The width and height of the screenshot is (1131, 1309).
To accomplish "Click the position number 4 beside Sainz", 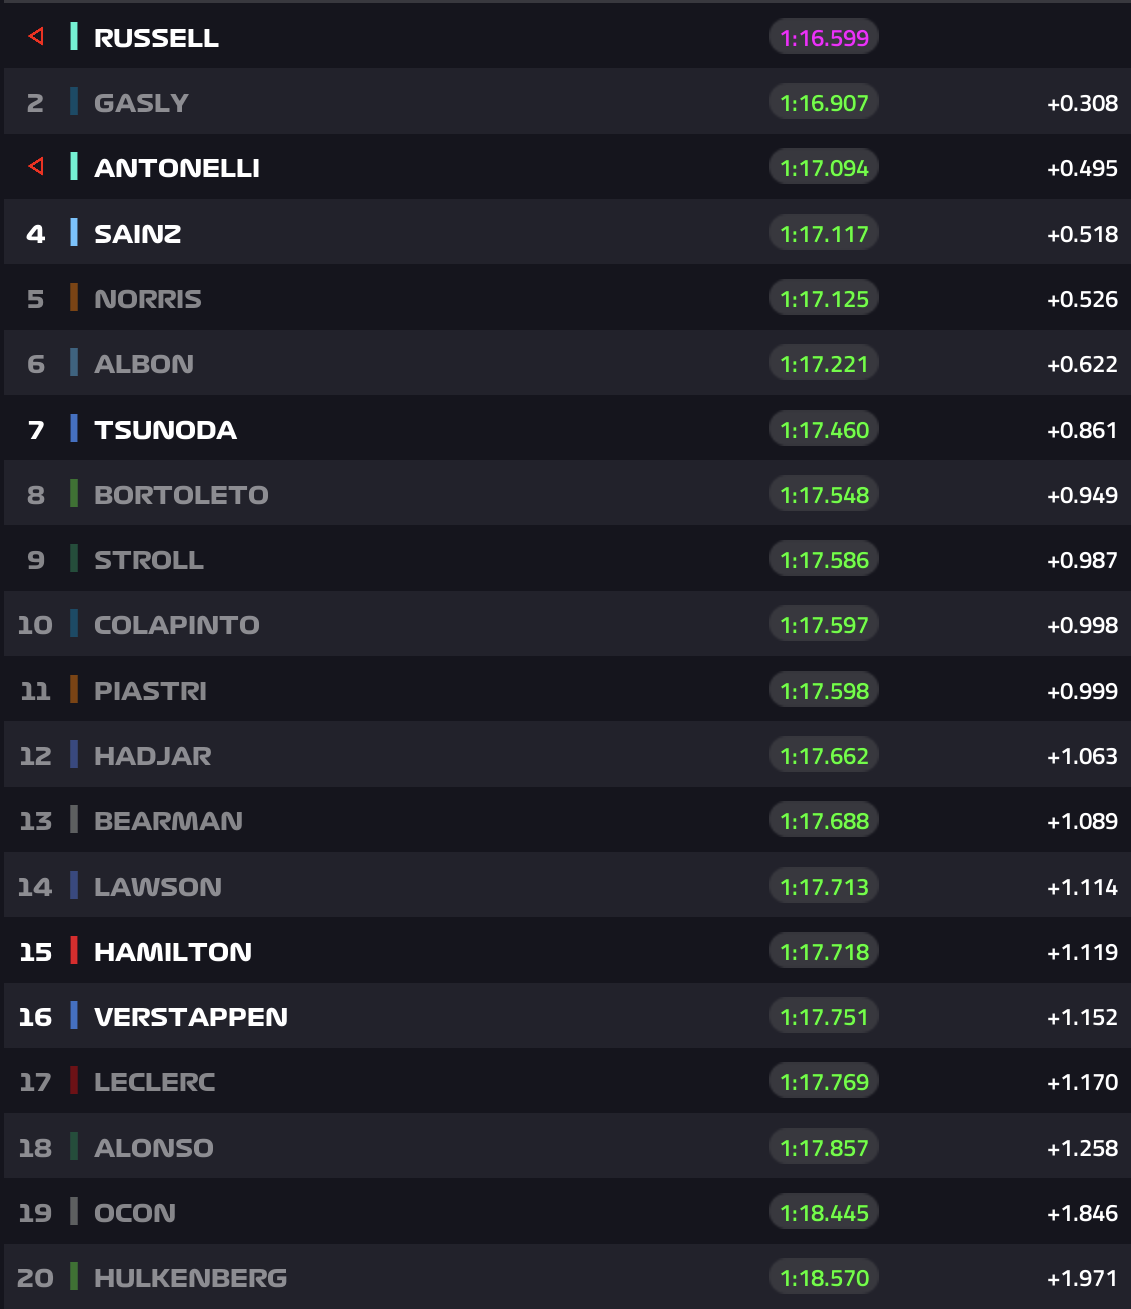I will coord(36,234).
